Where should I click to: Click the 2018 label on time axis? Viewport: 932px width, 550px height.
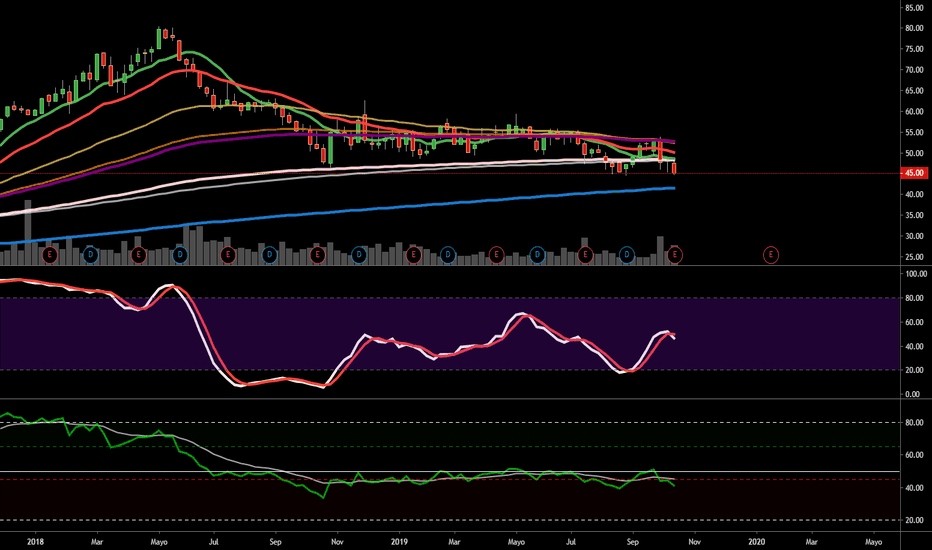tap(35, 542)
